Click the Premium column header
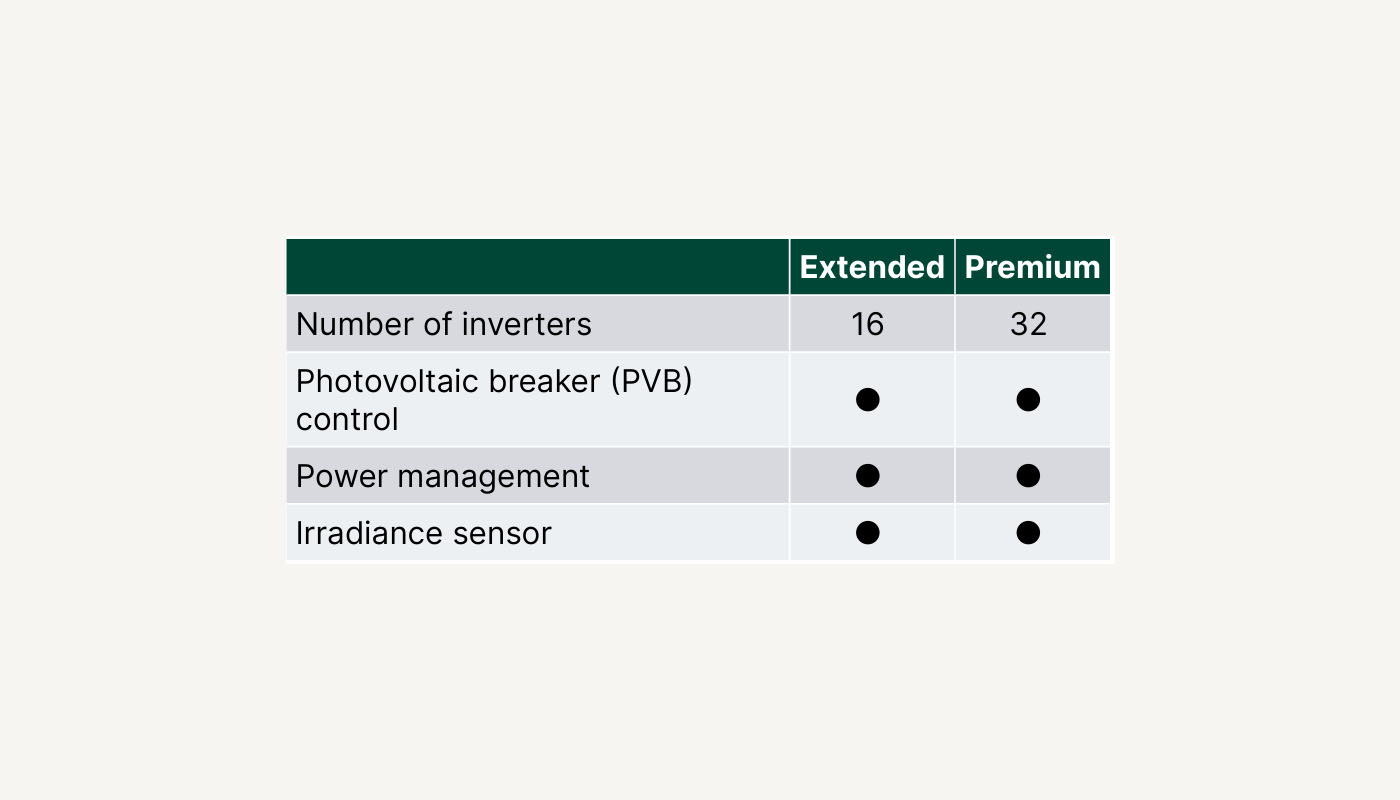 click(x=1032, y=267)
